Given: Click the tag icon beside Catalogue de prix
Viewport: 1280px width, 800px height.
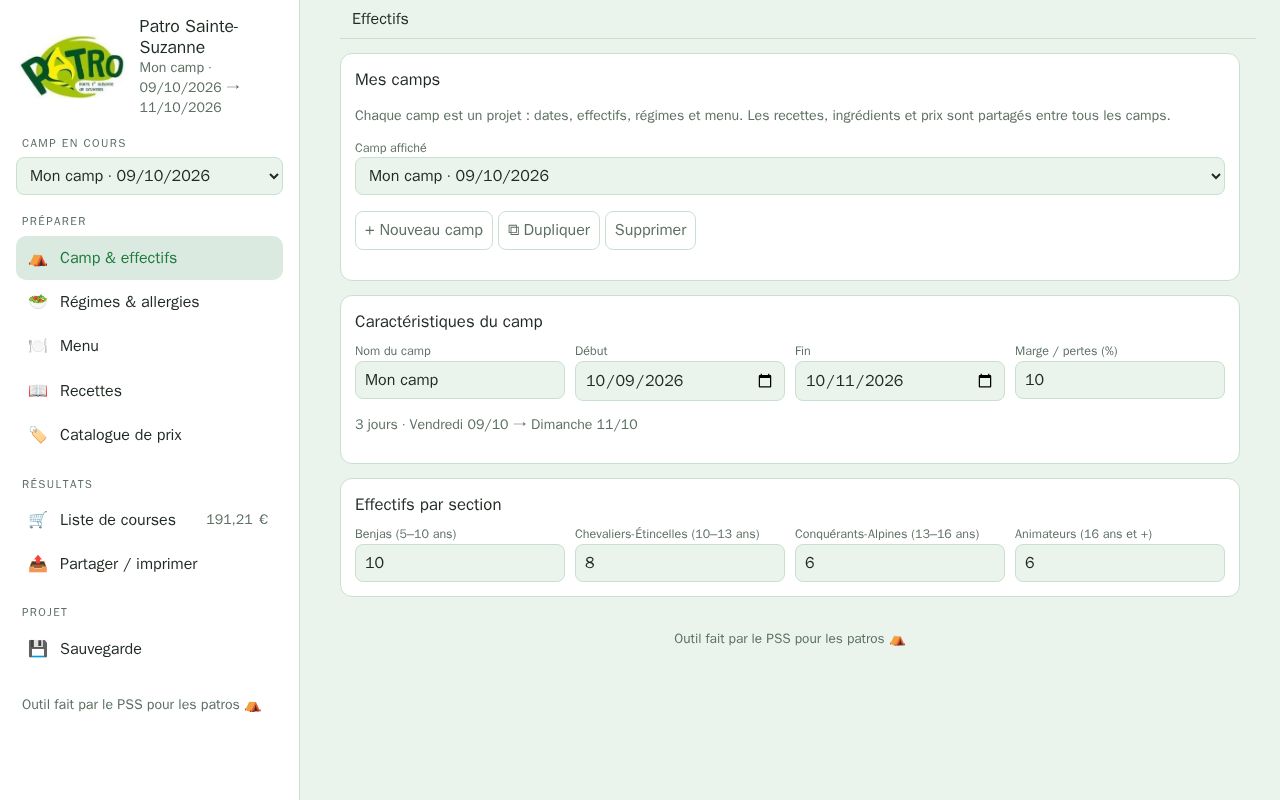Looking at the screenshot, I should click(x=38, y=435).
